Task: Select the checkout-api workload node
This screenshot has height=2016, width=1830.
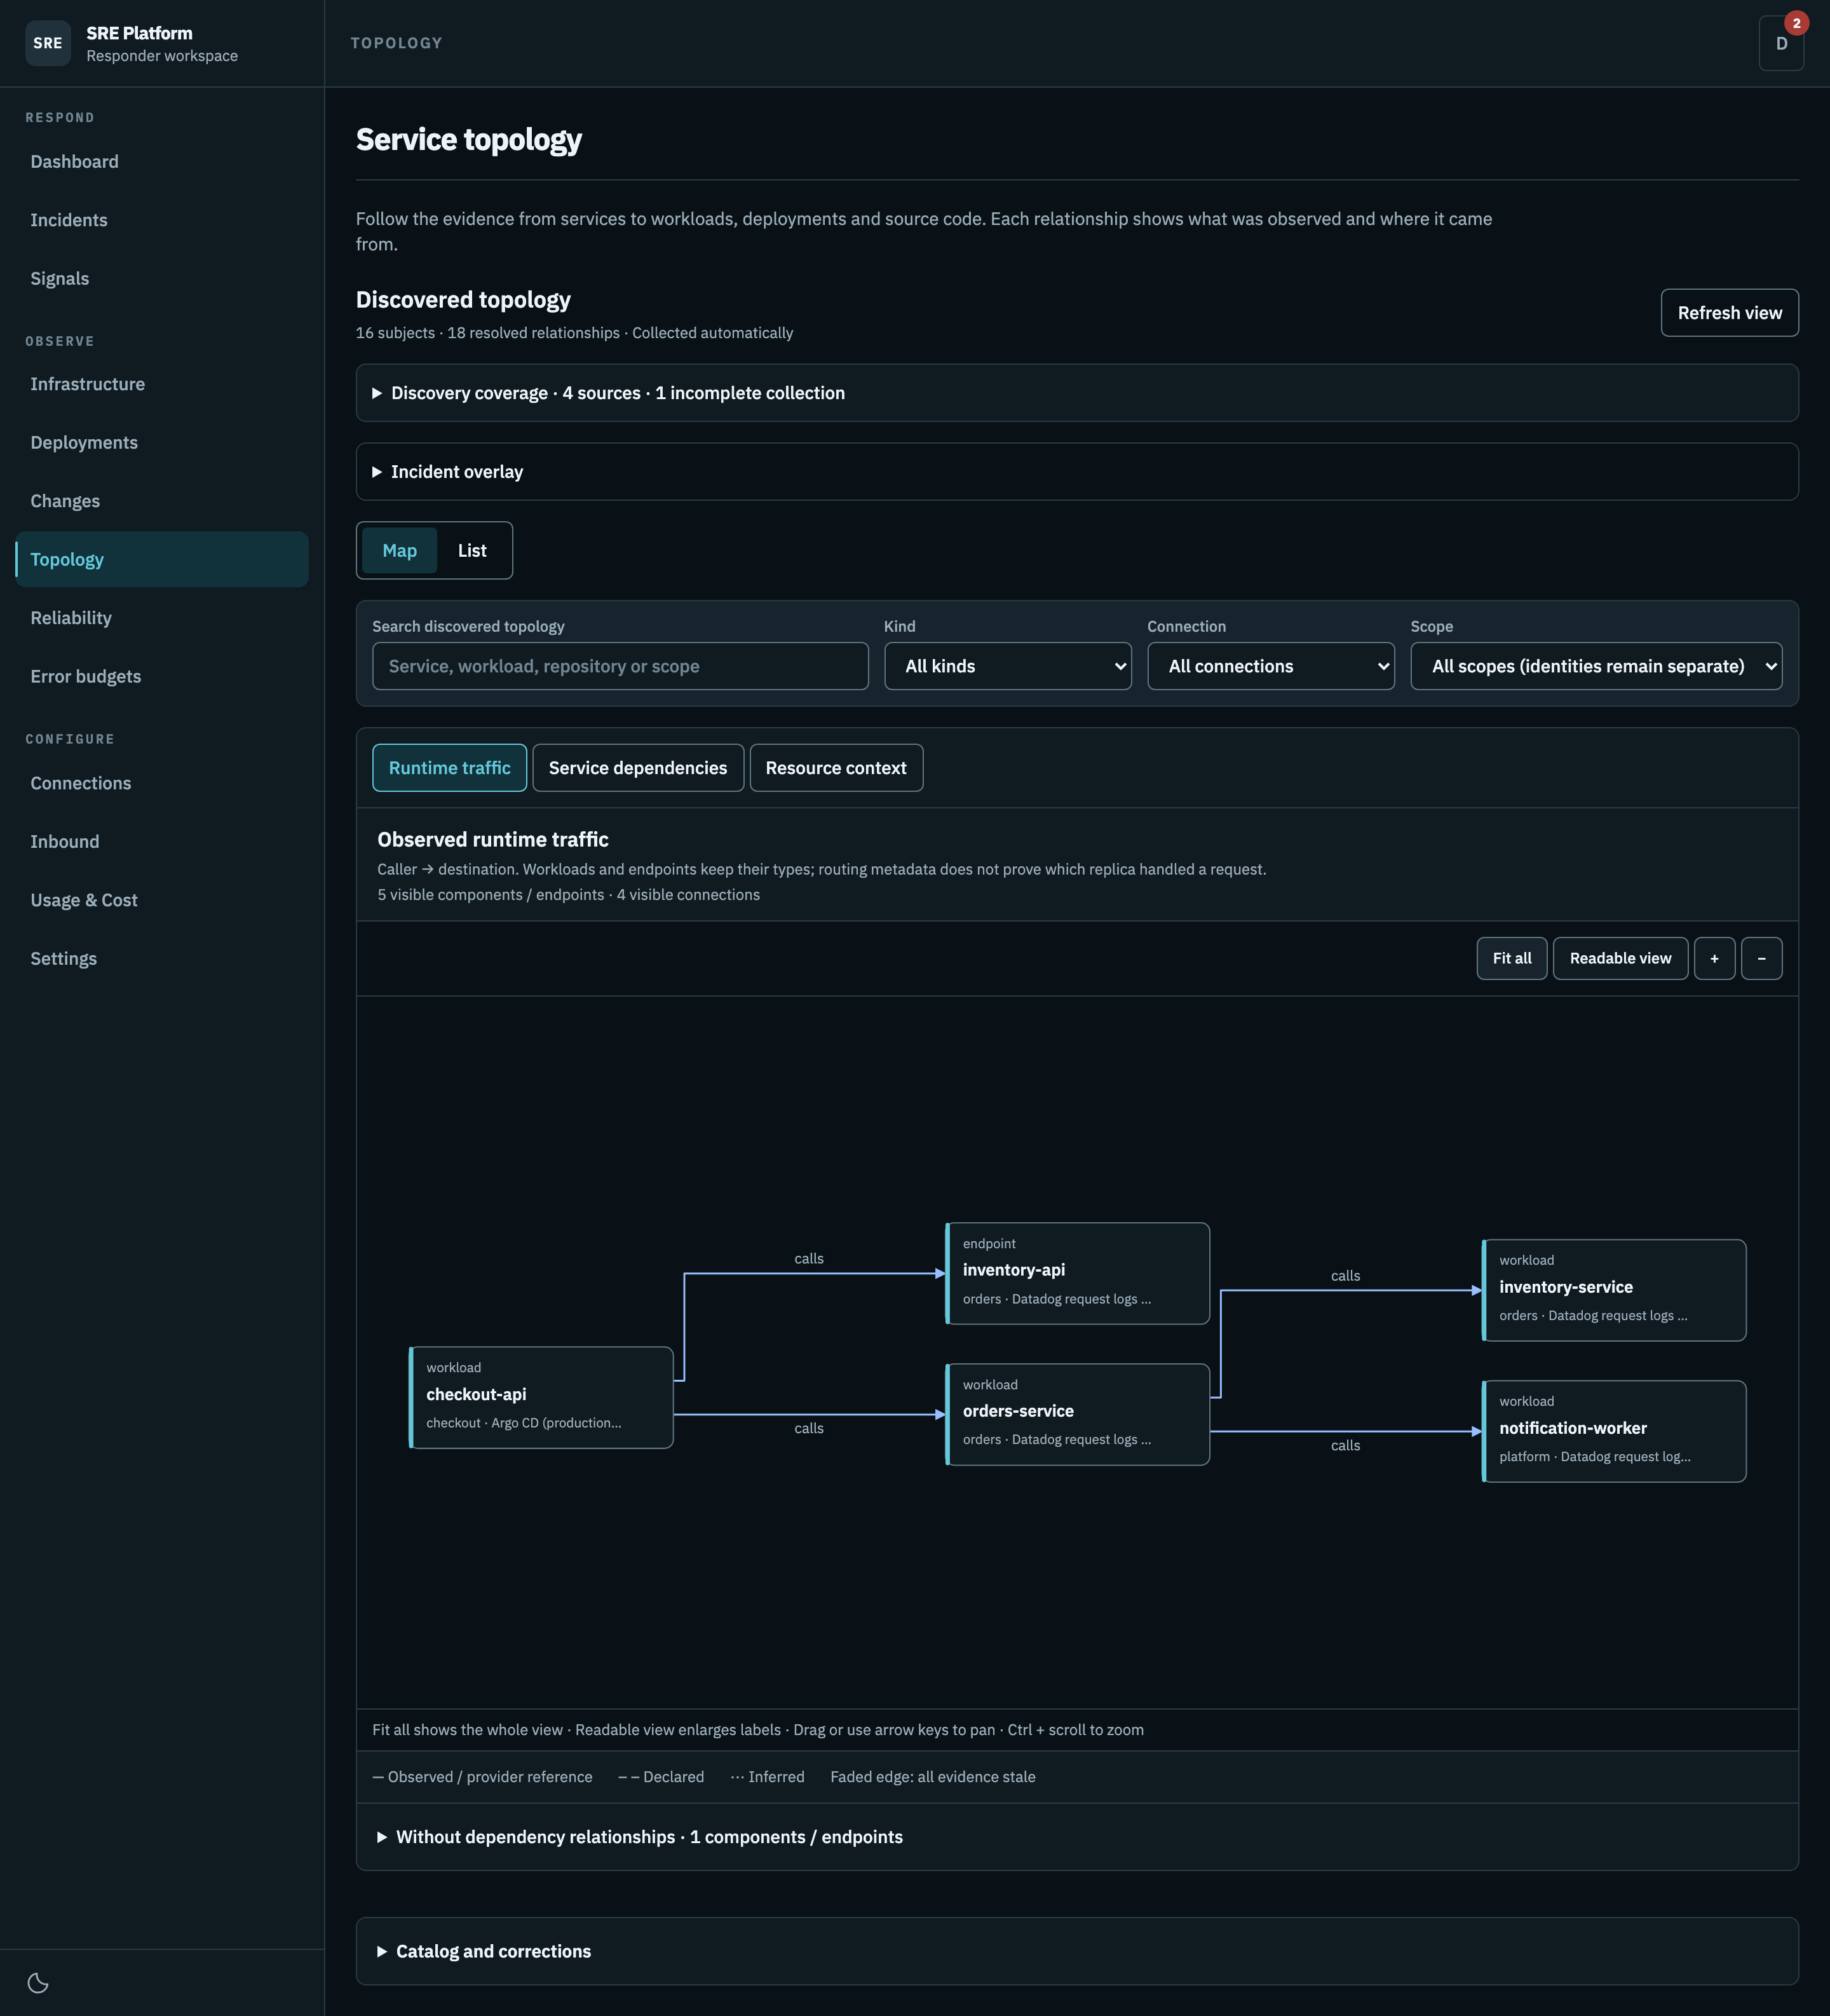Action: click(541, 1397)
